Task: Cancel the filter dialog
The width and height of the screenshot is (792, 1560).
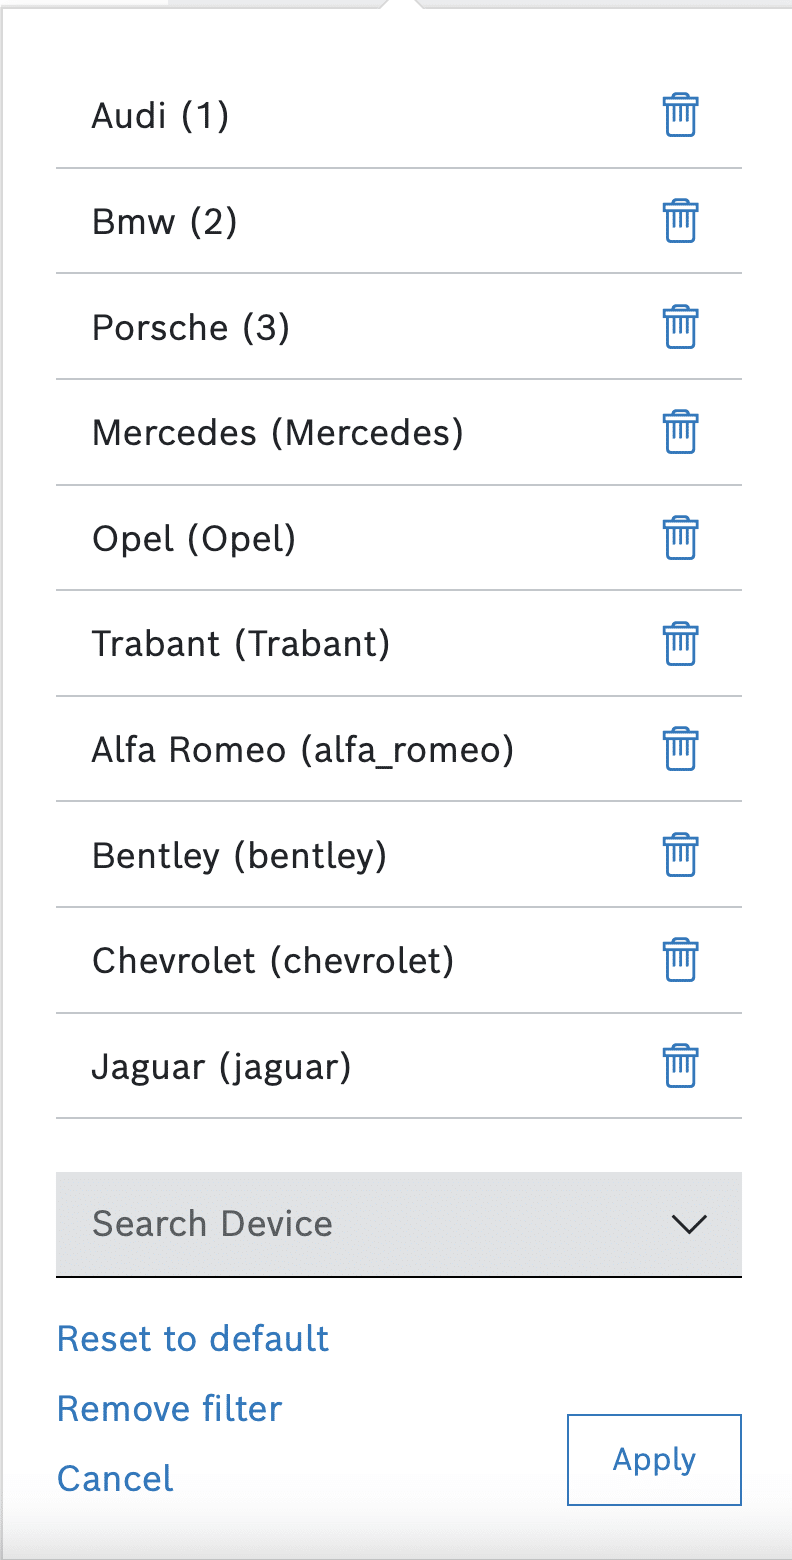Action: click(x=115, y=1478)
